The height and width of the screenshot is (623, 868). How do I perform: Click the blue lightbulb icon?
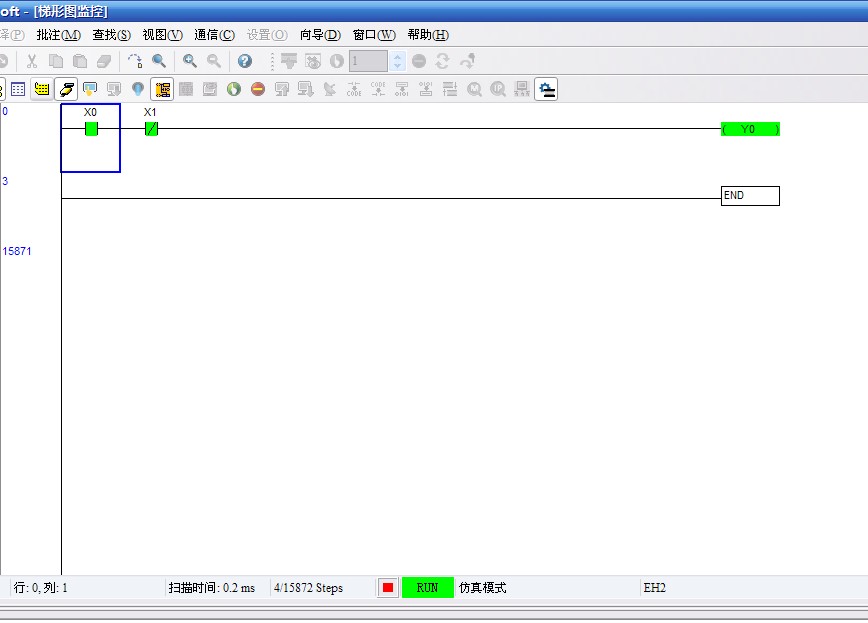click(138, 89)
